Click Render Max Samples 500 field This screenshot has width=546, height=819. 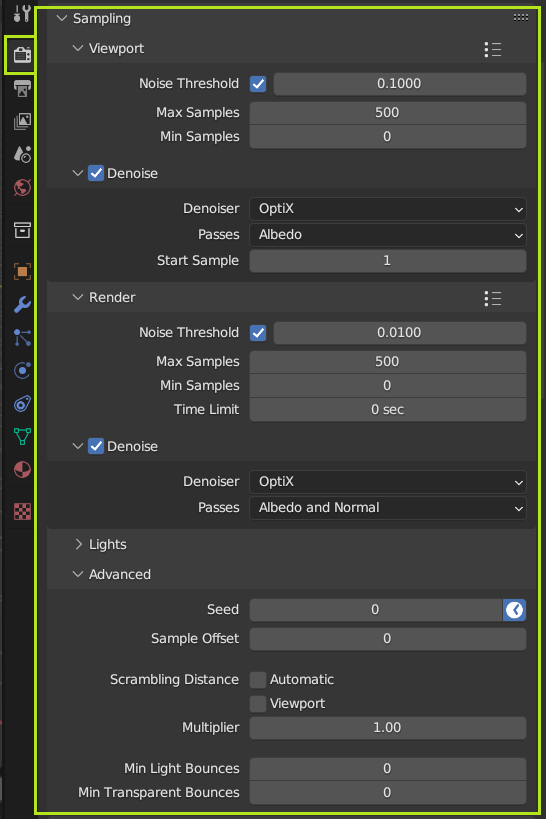point(388,361)
